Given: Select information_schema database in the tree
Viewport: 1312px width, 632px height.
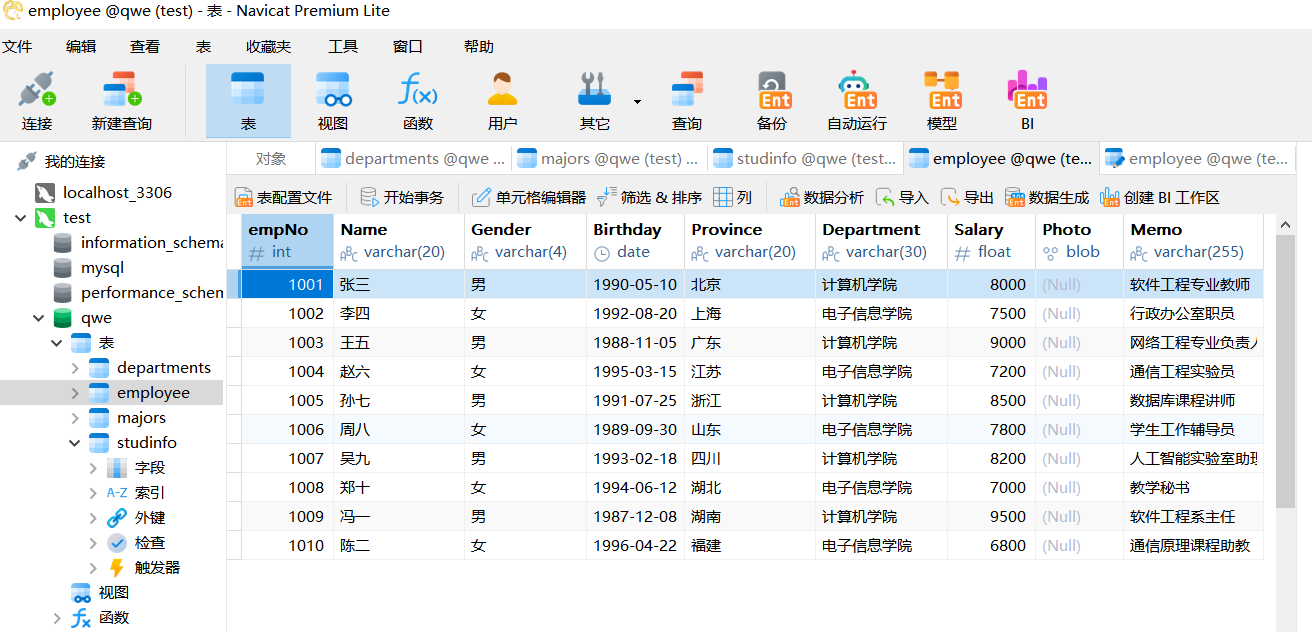Looking at the screenshot, I should point(151,242).
